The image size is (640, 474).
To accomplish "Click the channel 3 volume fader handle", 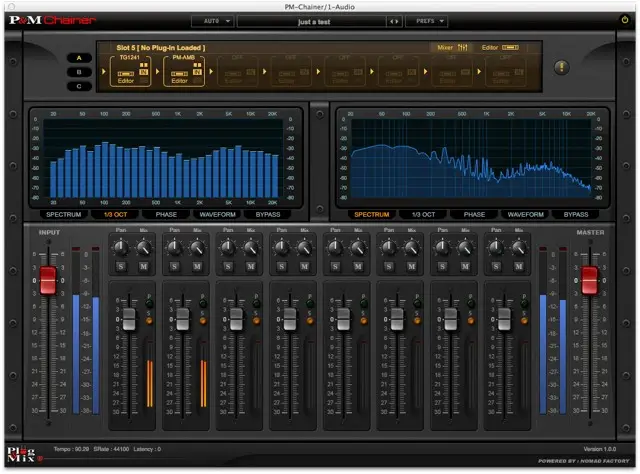I will (x=236, y=319).
